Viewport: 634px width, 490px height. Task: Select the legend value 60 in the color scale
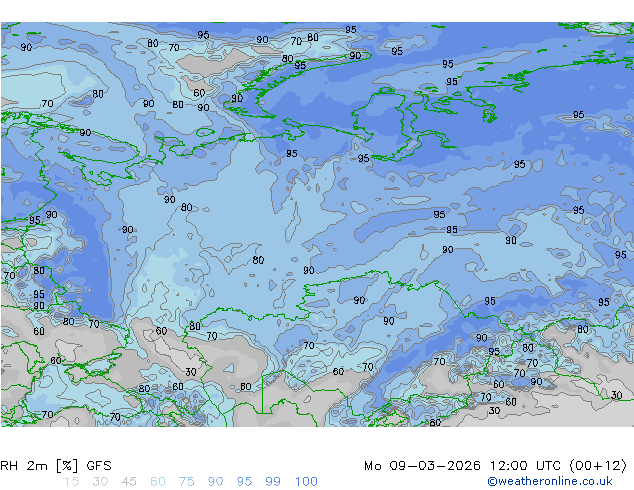pyautogui.click(x=158, y=482)
